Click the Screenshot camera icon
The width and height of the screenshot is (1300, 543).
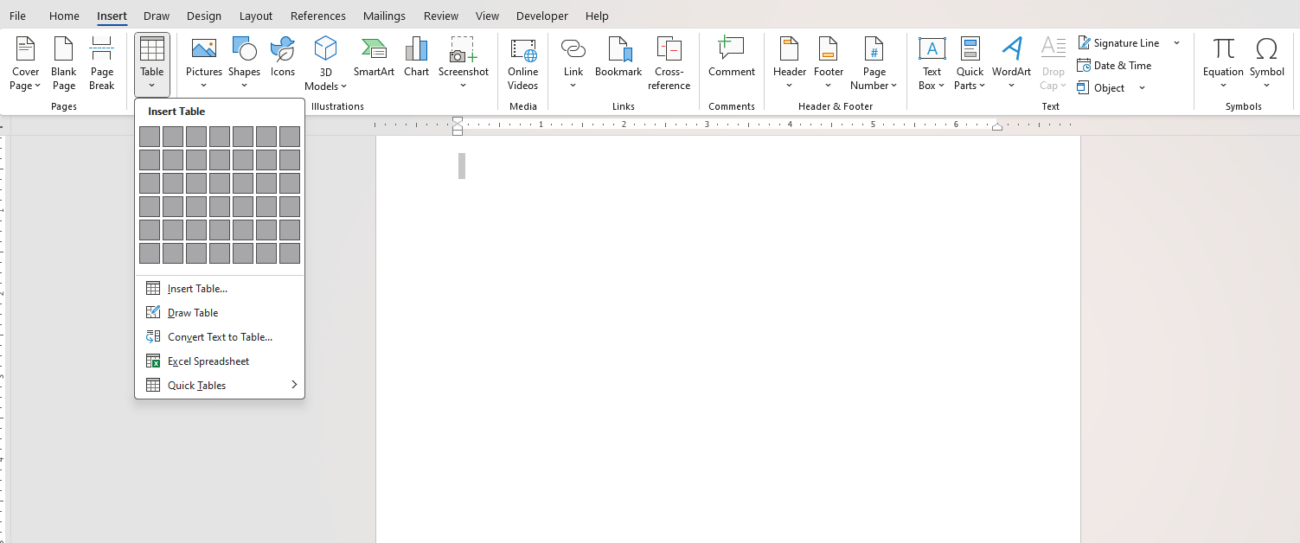click(x=463, y=50)
